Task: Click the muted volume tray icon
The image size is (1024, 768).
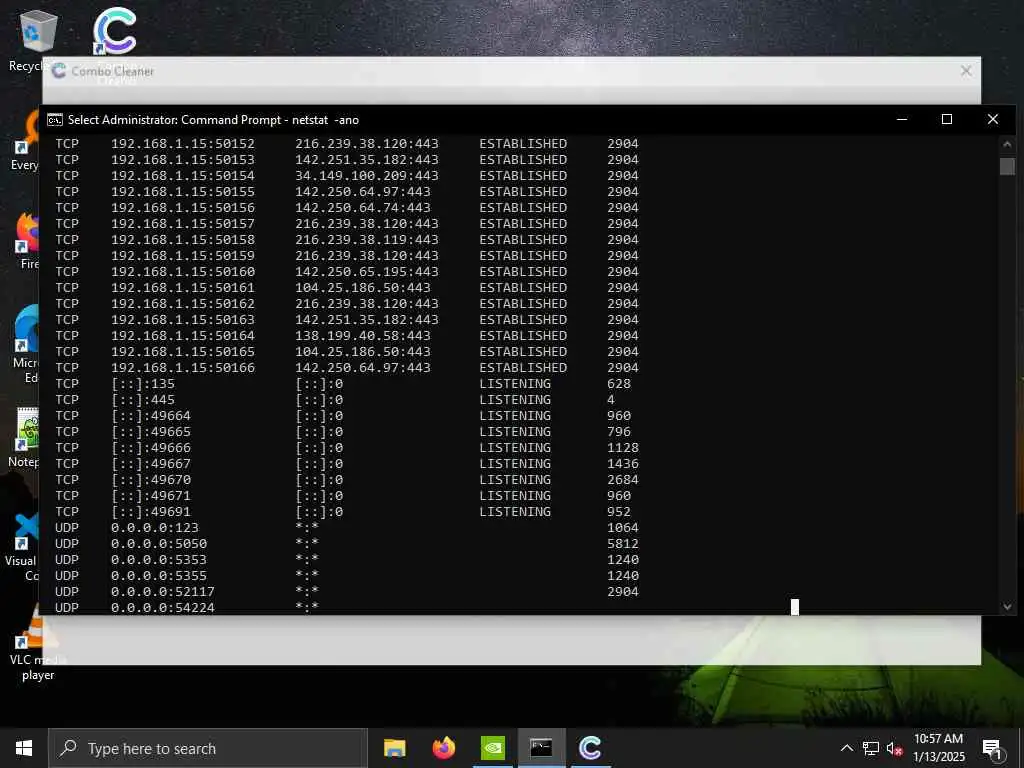Action: [x=894, y=748]
